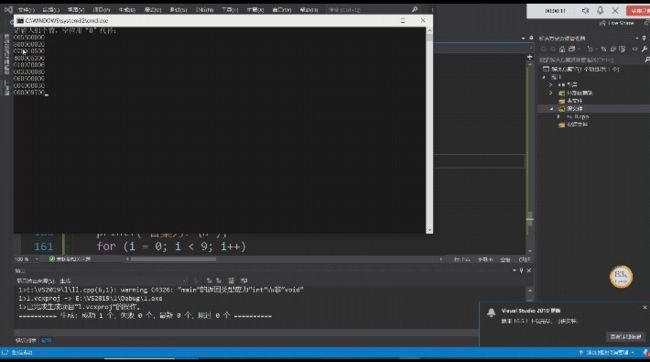Click the console window vertical scrollbar
This screenshot has height=362, width=650.
pos(429,130)
